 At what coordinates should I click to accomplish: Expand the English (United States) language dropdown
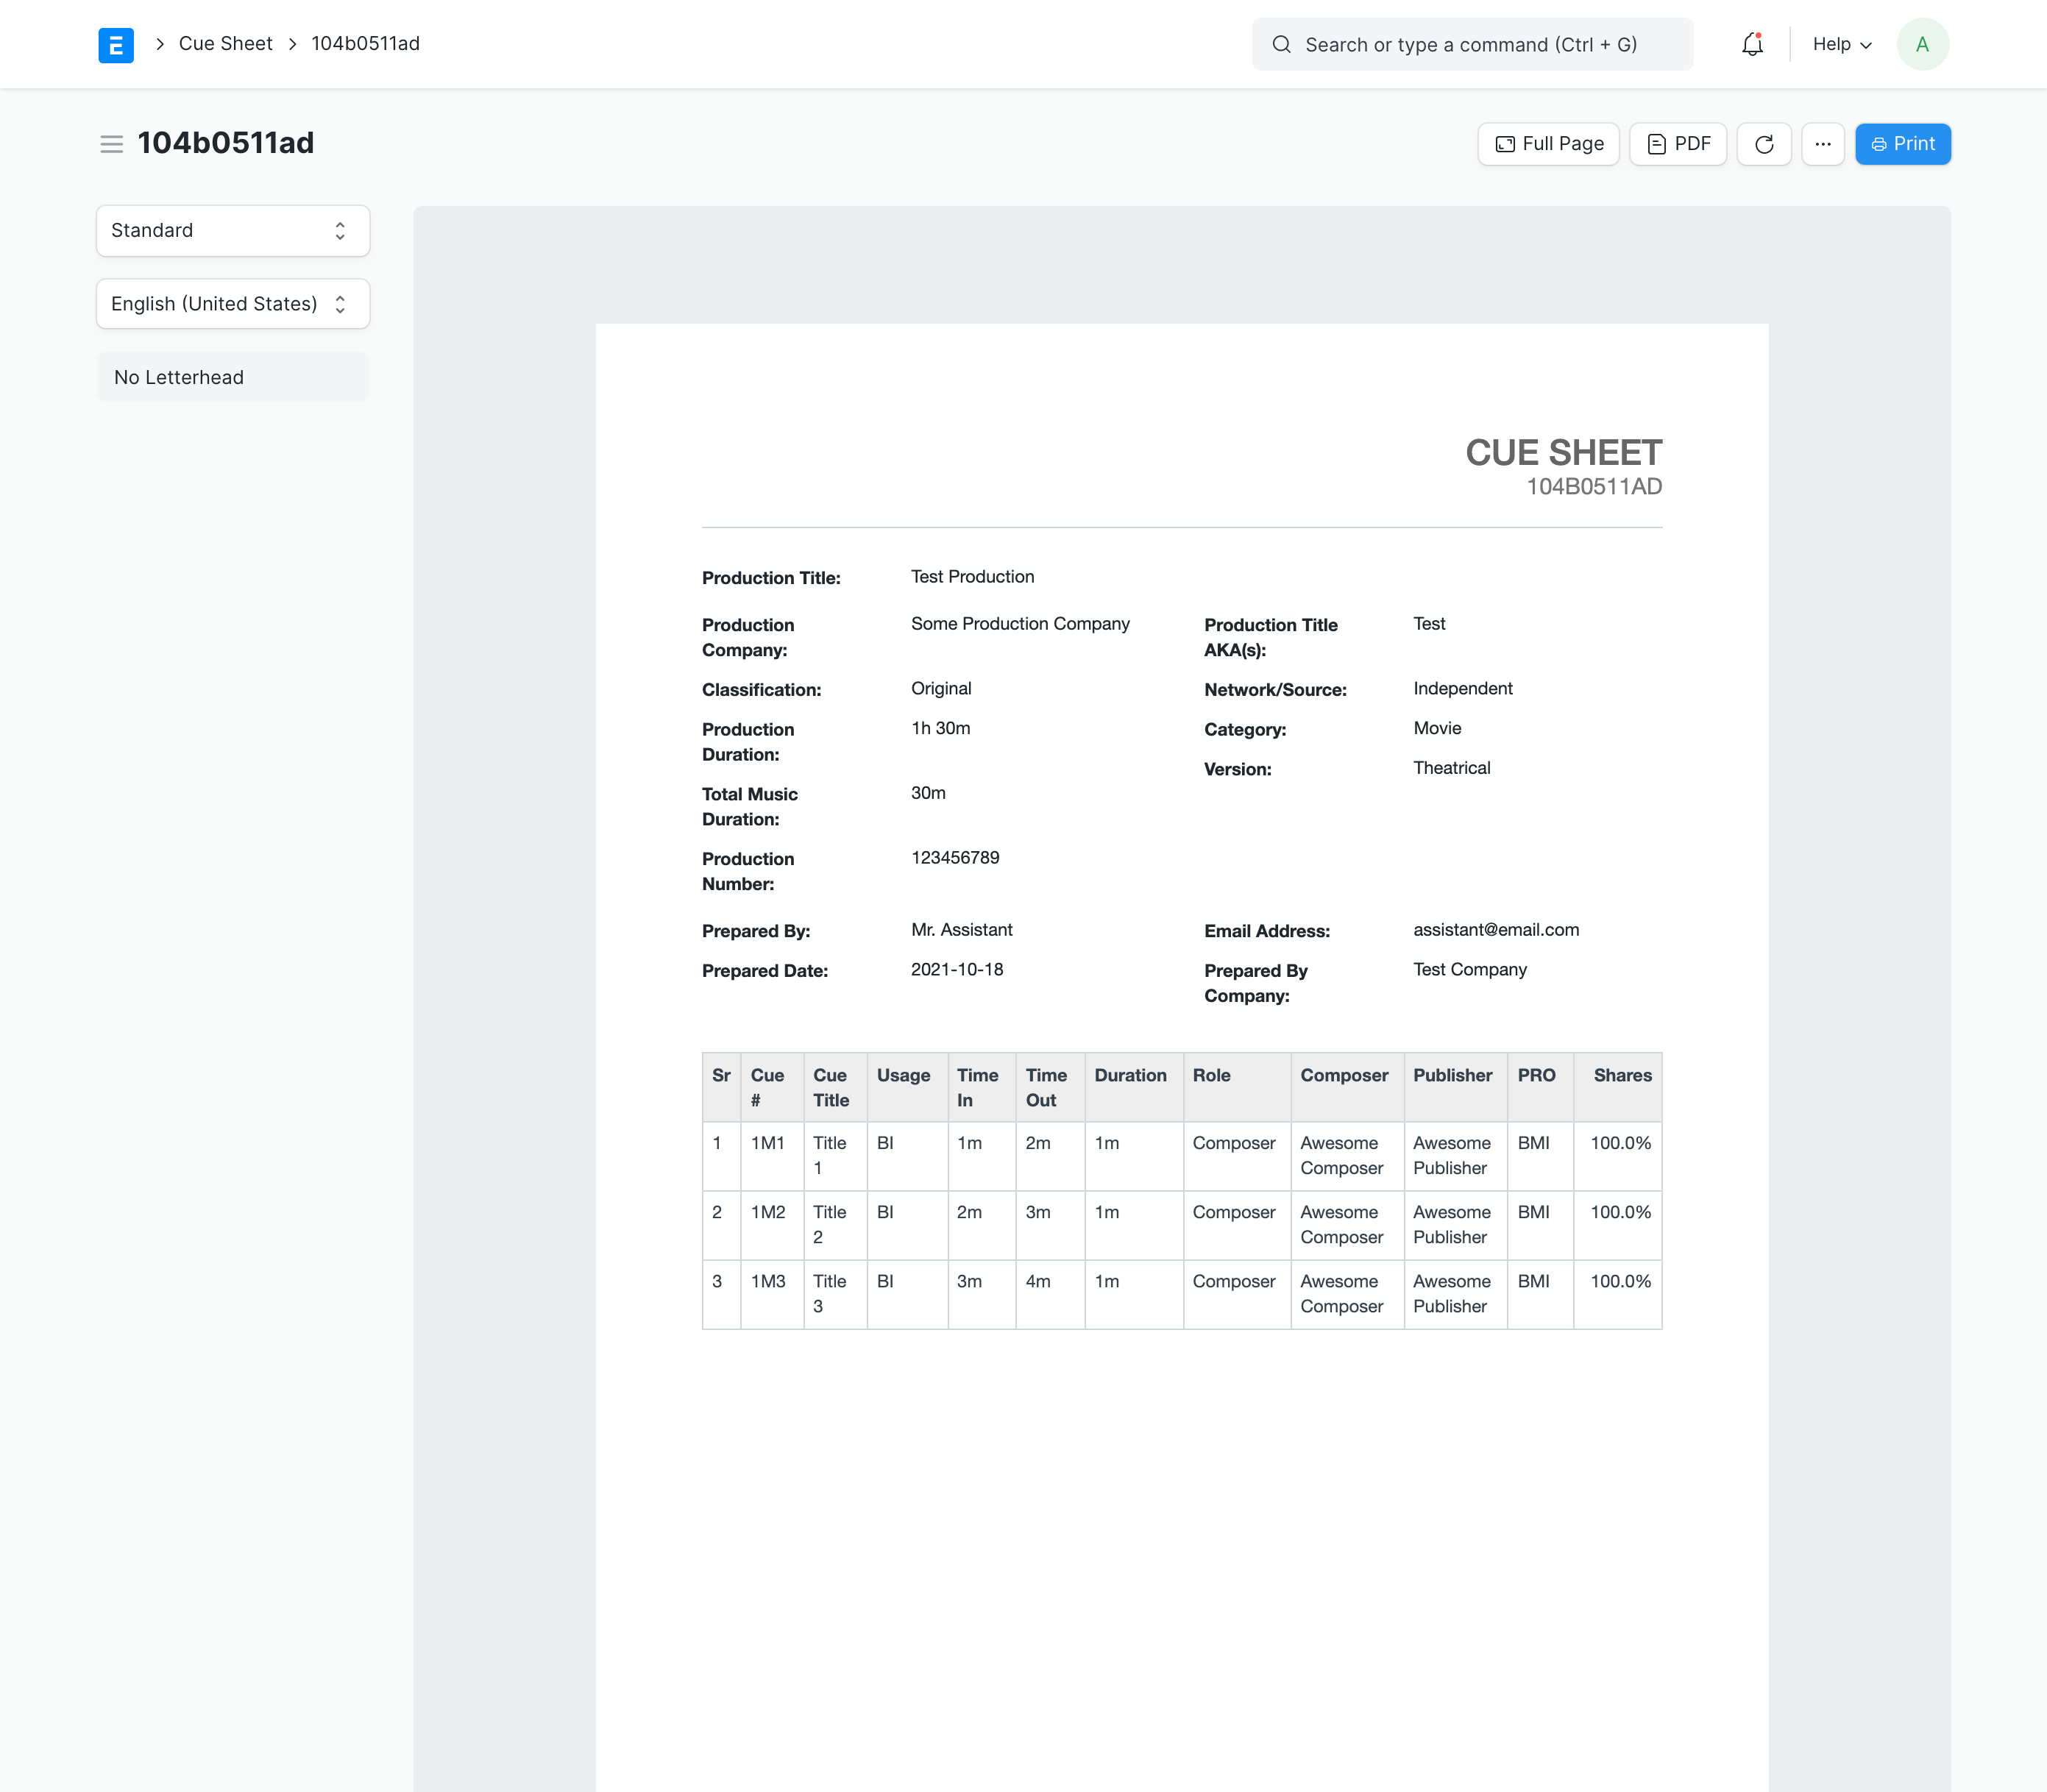(233, 305)
